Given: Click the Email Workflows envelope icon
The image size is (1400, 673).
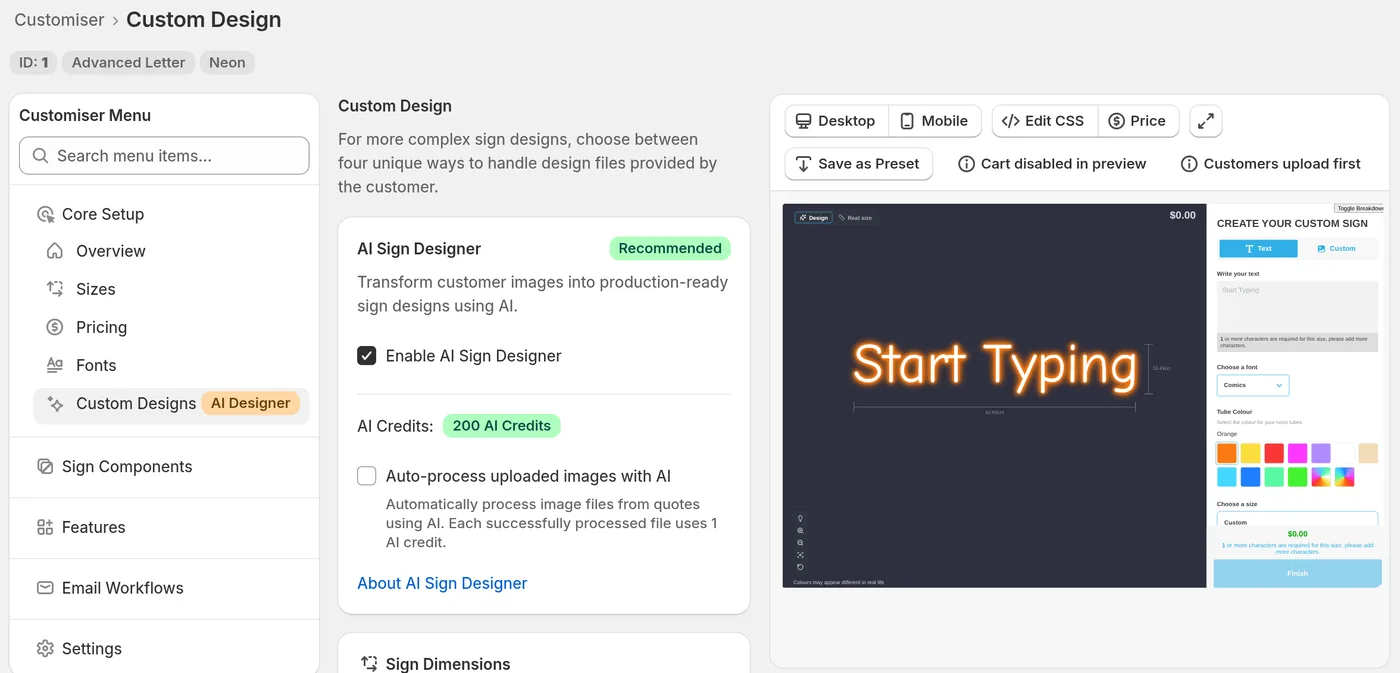Looking at the screenshot, I should click(x=45, y=588).
